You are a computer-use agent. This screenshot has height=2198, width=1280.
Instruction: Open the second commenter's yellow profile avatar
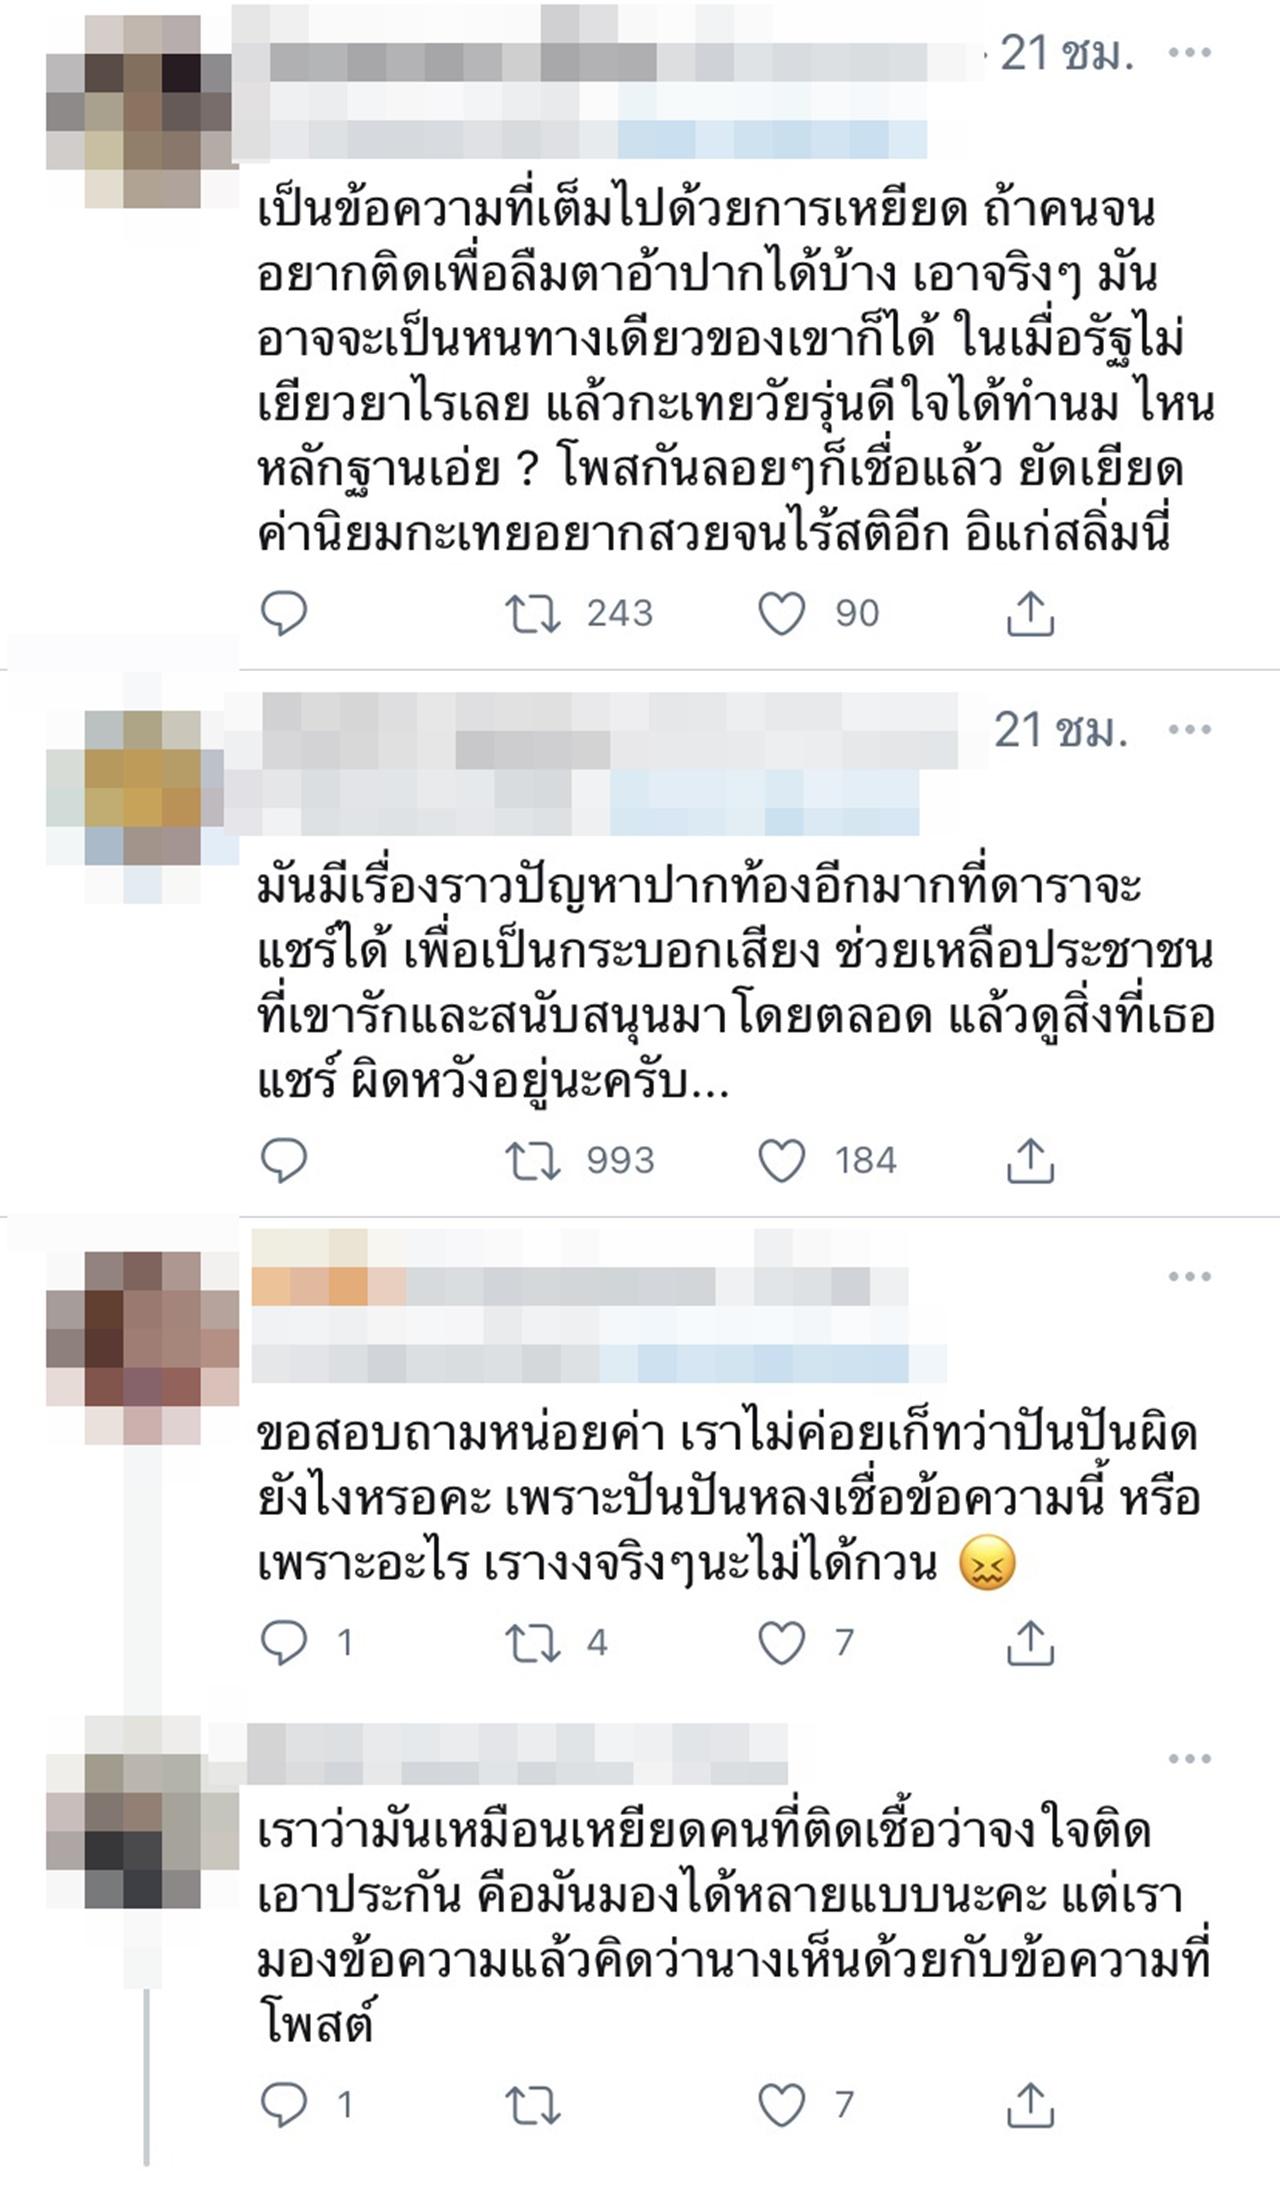[142, 790]
